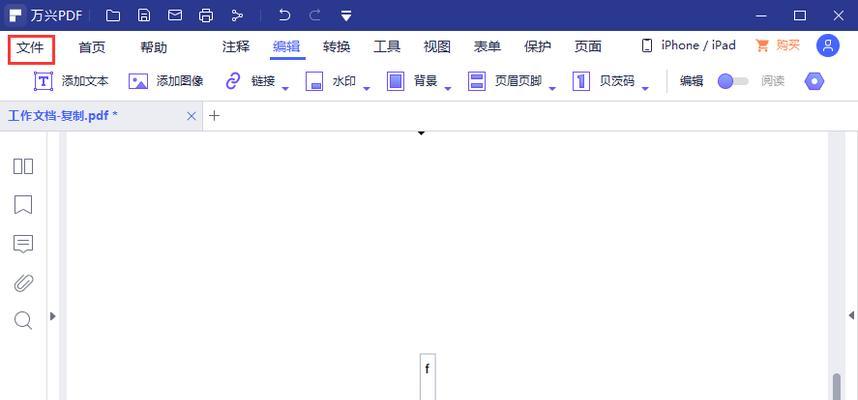
Task: Click the 购买 purchase button
Action: coord(778,45)
